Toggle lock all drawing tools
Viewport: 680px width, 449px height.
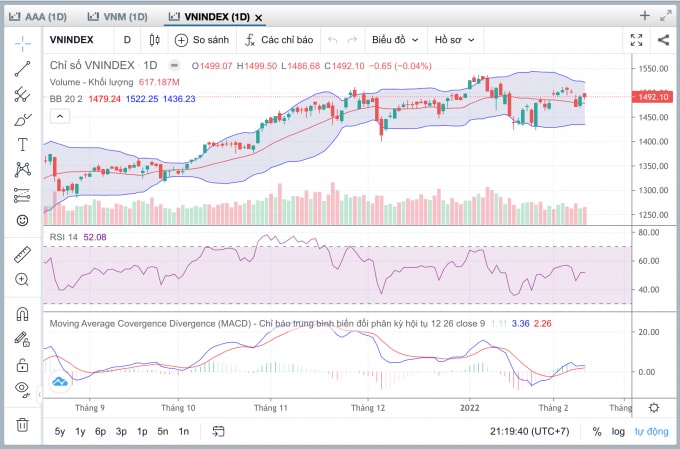tap(23, 365)
